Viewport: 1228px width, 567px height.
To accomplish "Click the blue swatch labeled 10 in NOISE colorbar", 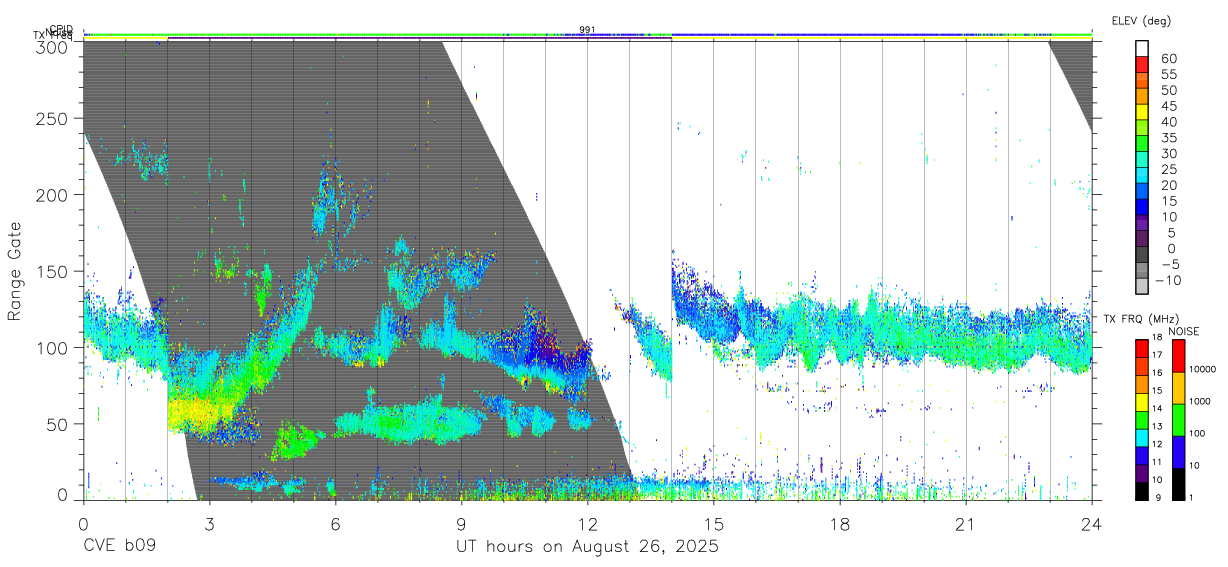I will pos(1177,452).
